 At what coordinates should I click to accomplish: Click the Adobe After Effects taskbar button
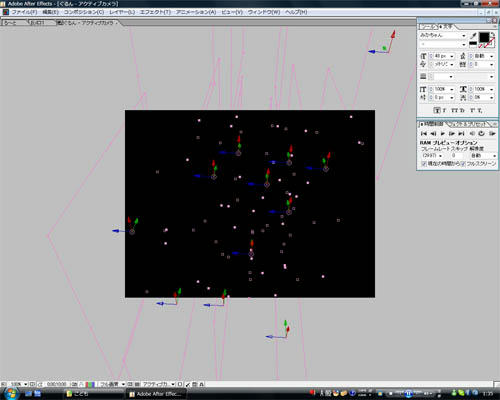tap(156, 394)
